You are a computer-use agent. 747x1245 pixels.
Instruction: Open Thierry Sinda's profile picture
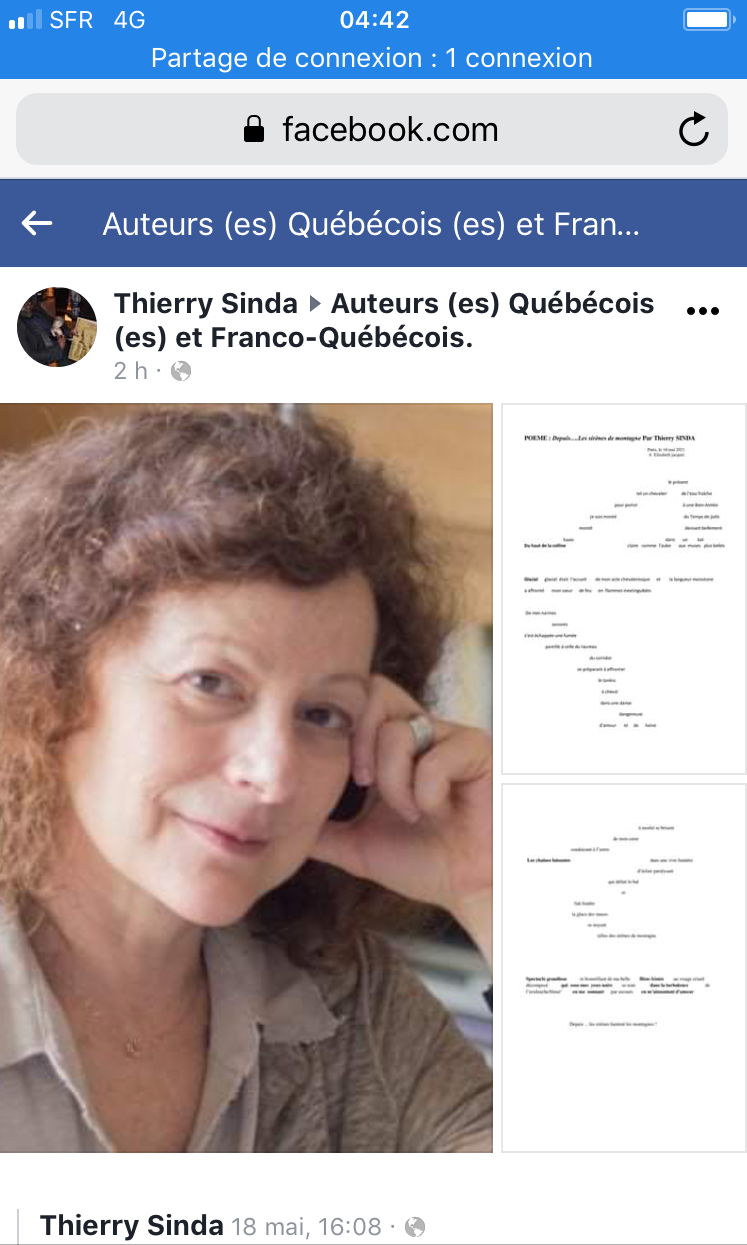(x=57, y=327)
